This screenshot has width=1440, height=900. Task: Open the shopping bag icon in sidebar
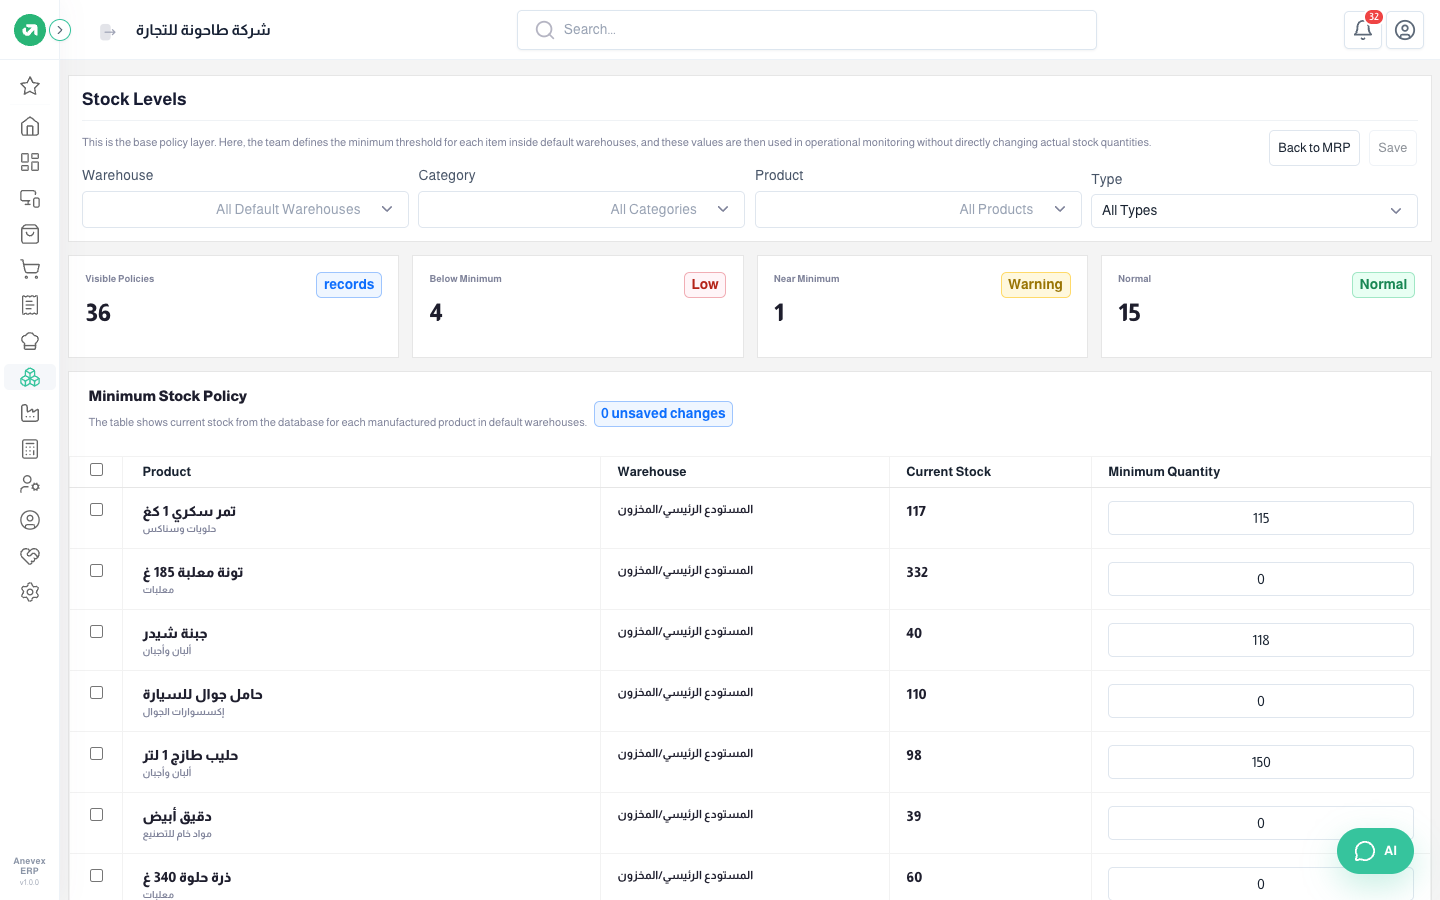[x=30, y=234]
